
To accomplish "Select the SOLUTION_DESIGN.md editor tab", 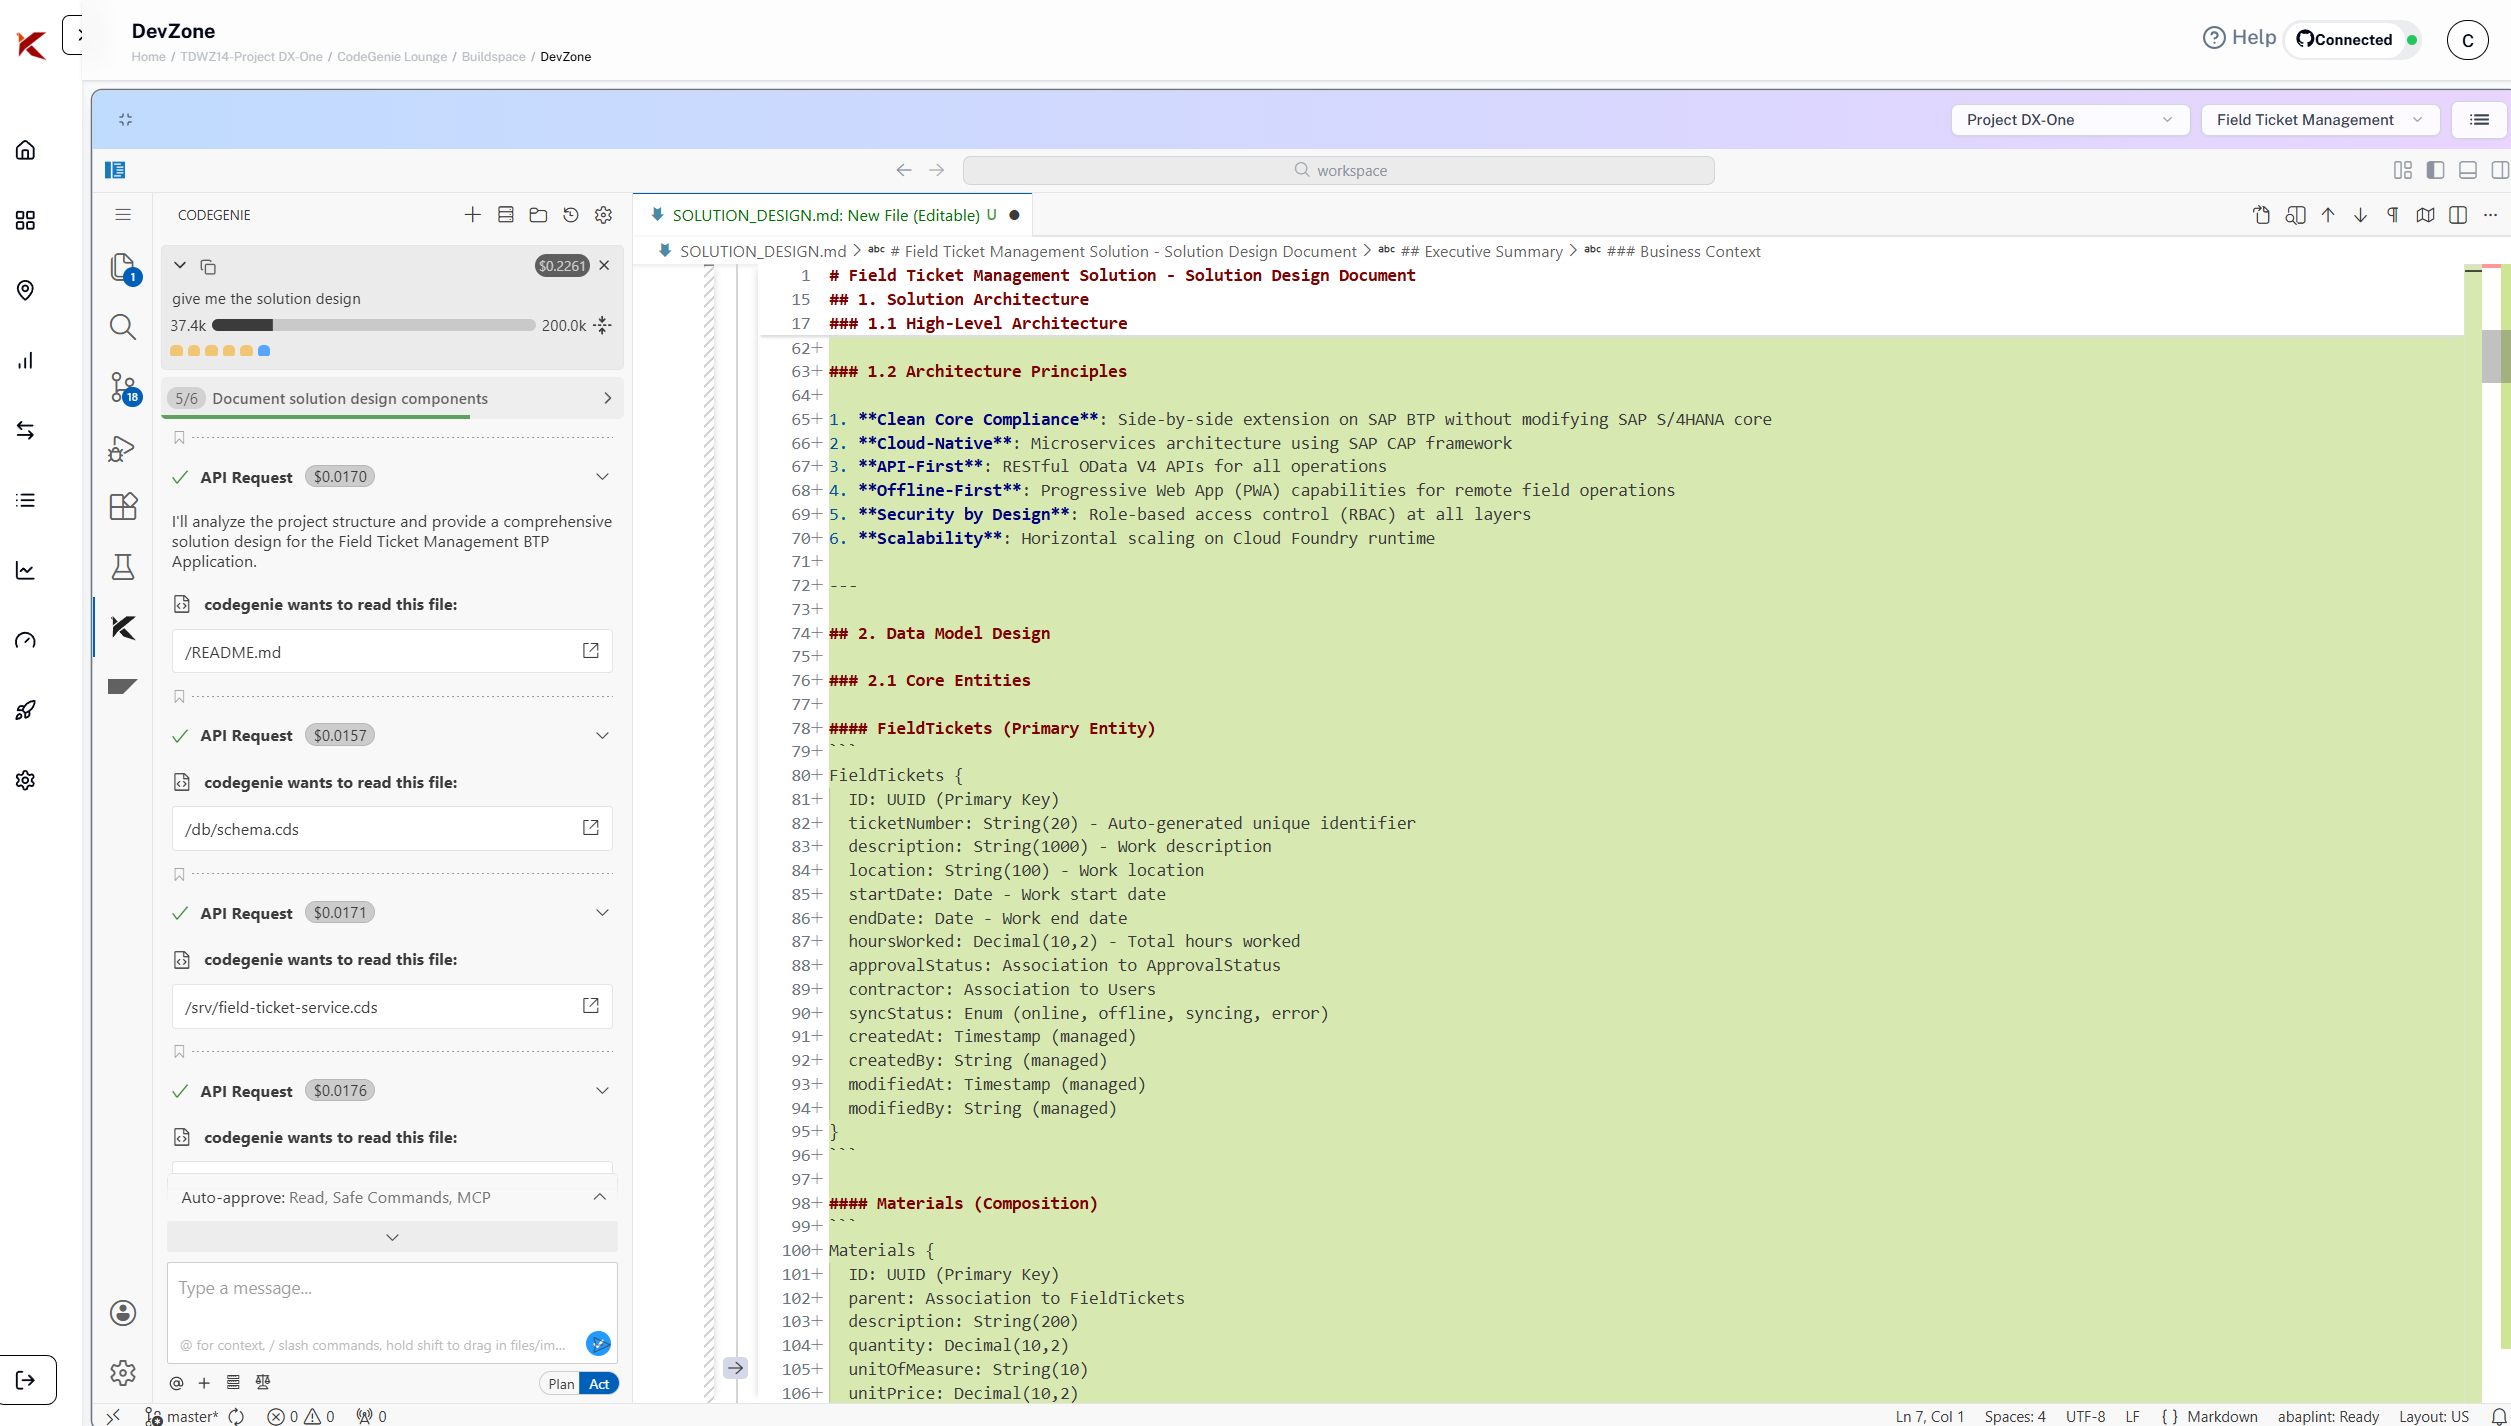I will pos(826,215).
